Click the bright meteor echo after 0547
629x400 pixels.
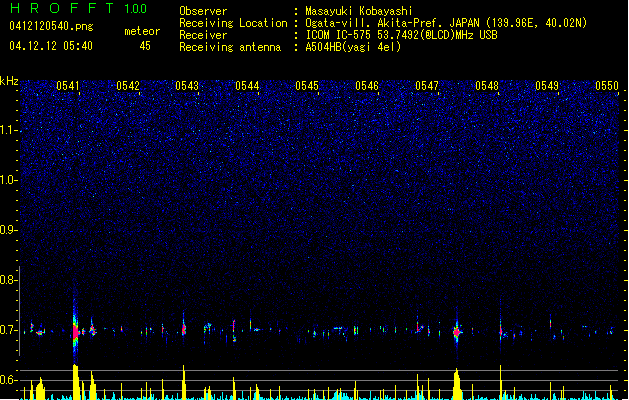click(457, 332)
